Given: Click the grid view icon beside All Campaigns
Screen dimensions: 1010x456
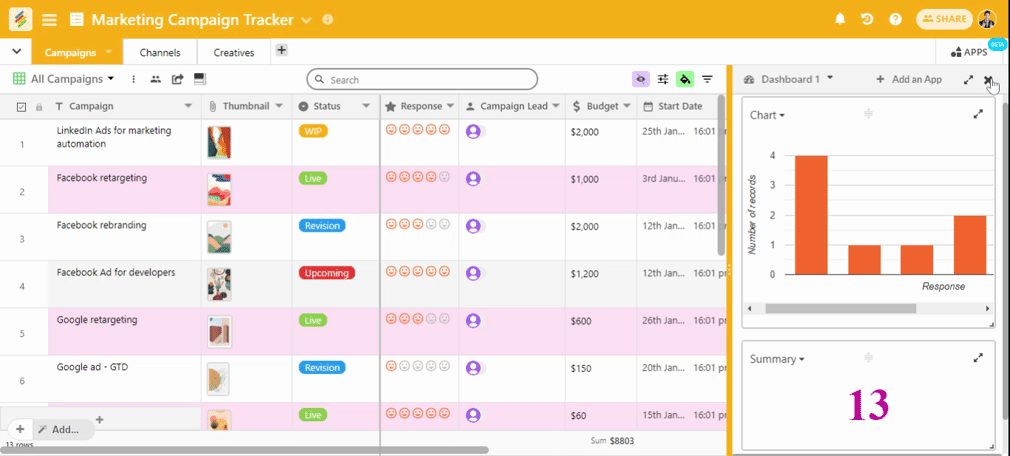Looking at the screenshot, I should tap(19, 79).
